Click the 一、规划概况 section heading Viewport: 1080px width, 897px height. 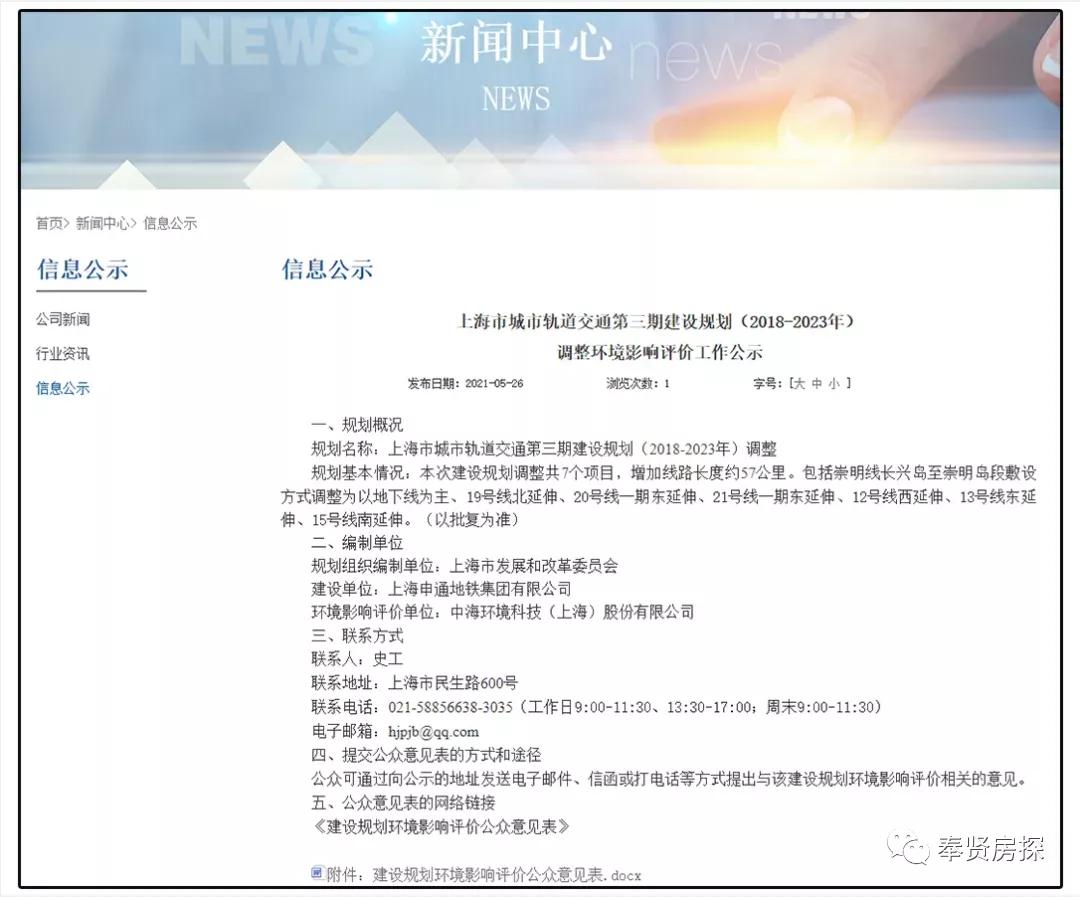click(x=357, y=425)
